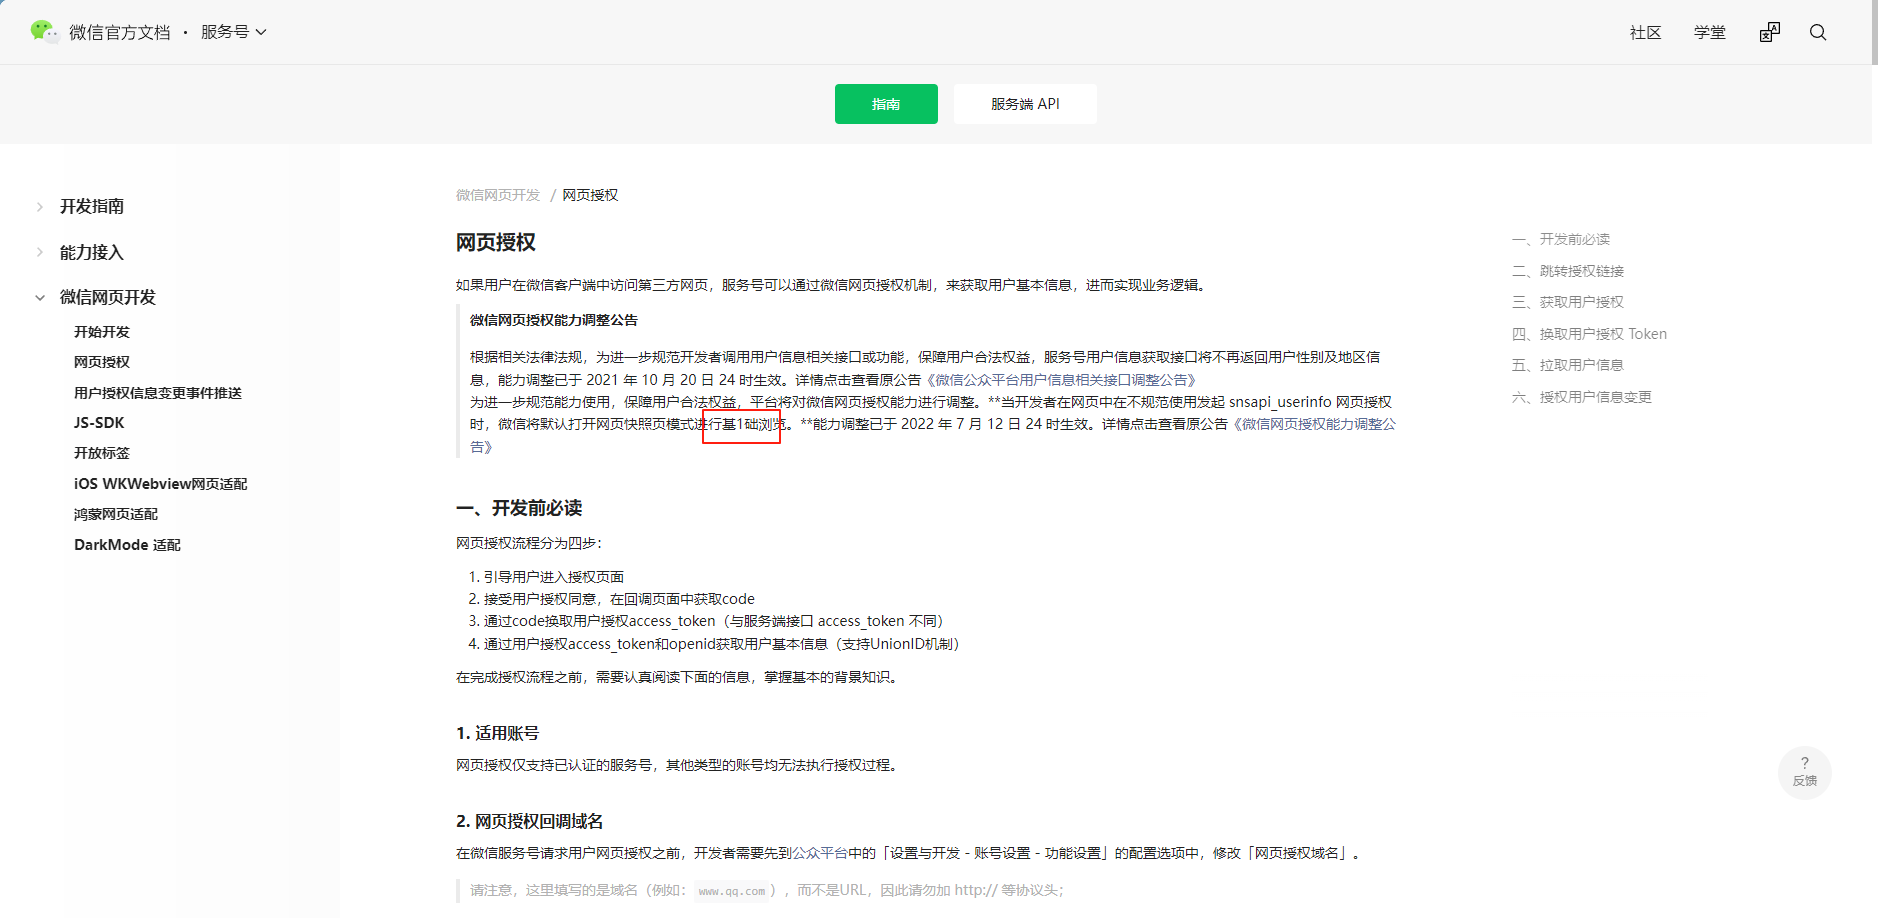This screenshot has width=1878, height=918.
Task: Click list item about 换取用户授权access_token
Action: pos(714,621)
